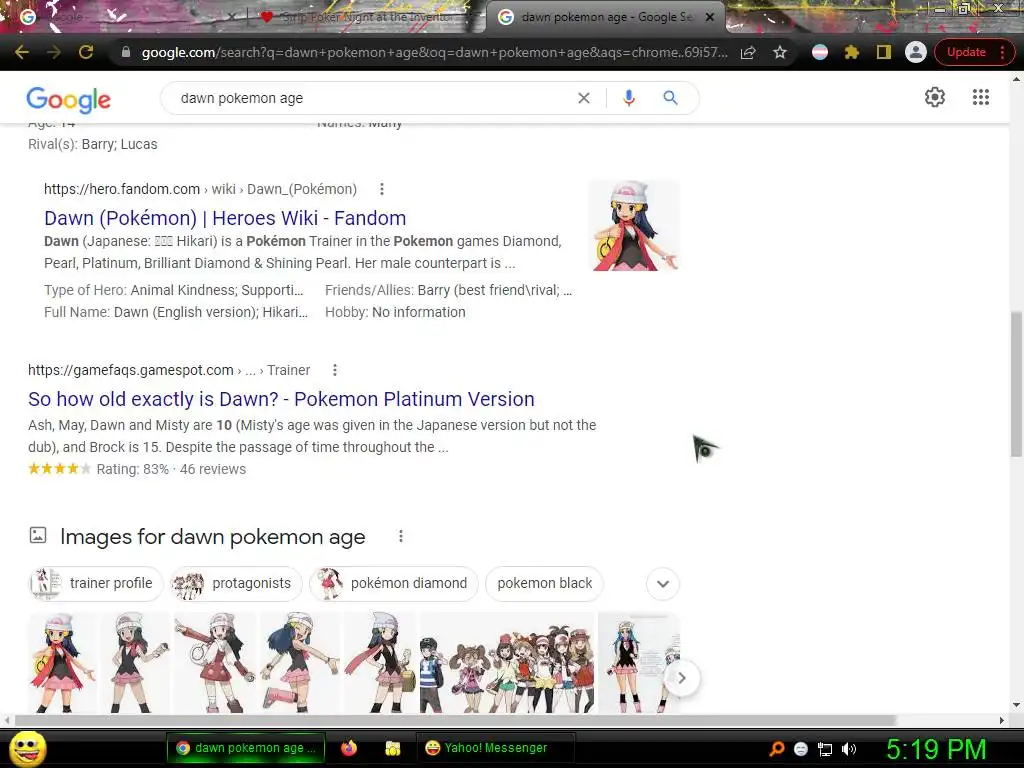
Task: Open Dawn (Pokémon) Heroes Wiki link
Action: click(225, 218)
